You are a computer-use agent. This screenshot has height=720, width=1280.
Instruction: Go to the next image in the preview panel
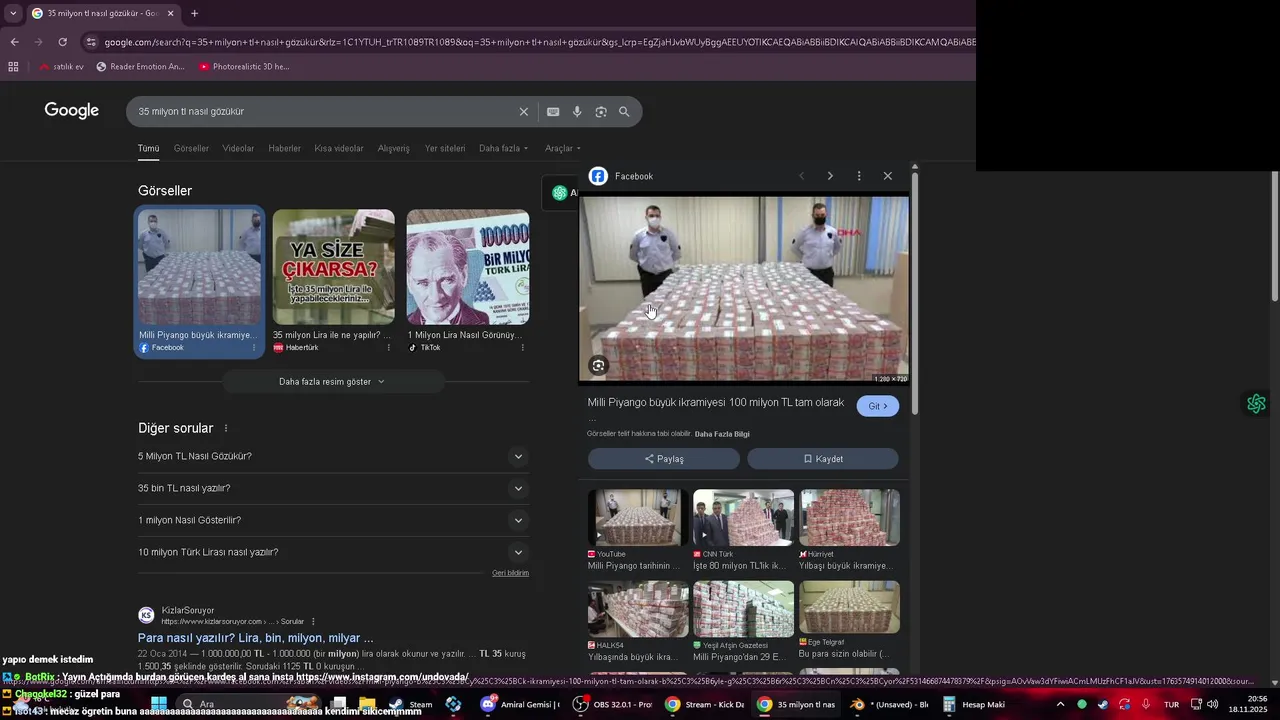830,176
